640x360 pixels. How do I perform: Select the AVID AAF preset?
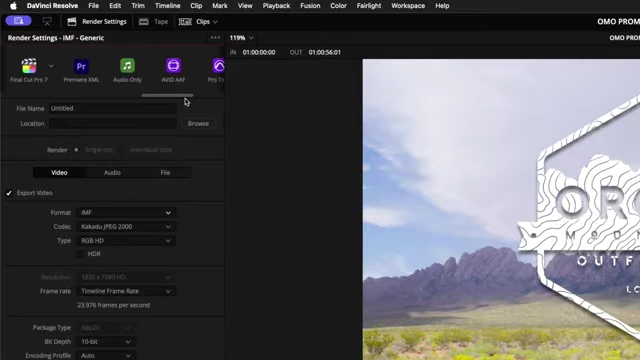pos(173,71)
